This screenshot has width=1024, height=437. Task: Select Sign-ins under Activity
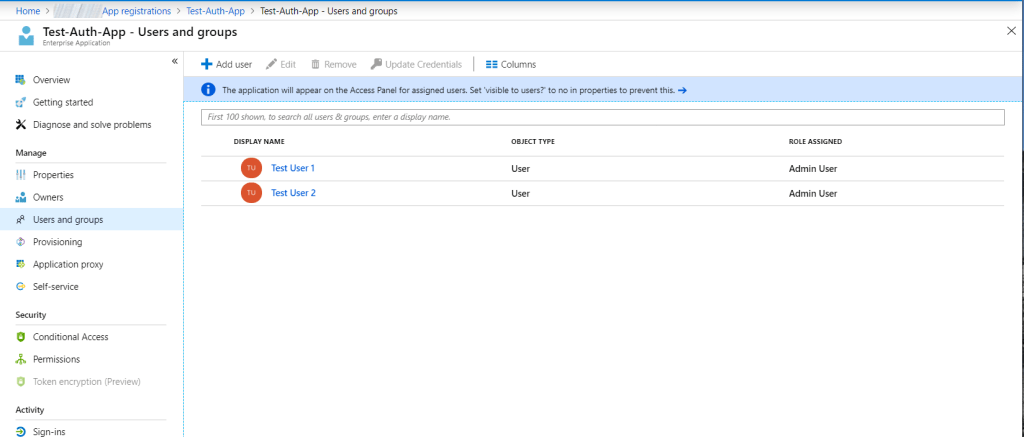[x=50, y=432]
